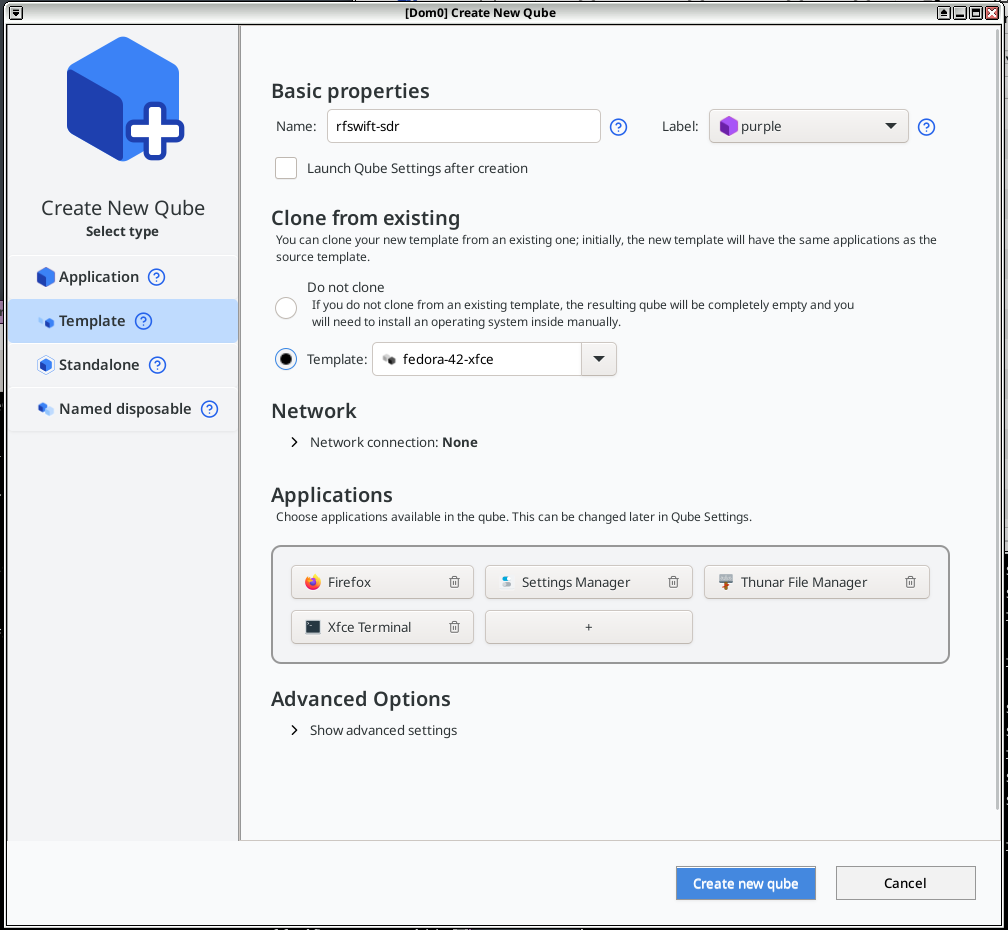Image resolution: width=1008 pixels, height=930 pixels.
Task: Remove Xfce Terminal using its trash icon
Action: [x=454, y=627]
